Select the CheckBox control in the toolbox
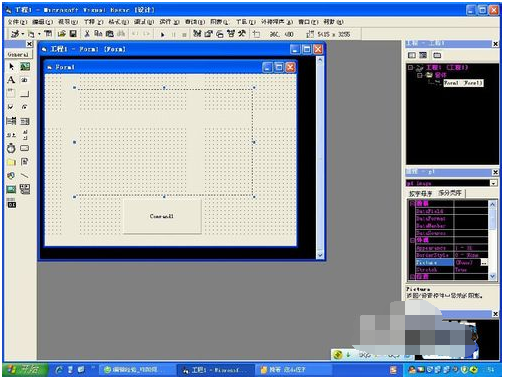 (11, 107)
